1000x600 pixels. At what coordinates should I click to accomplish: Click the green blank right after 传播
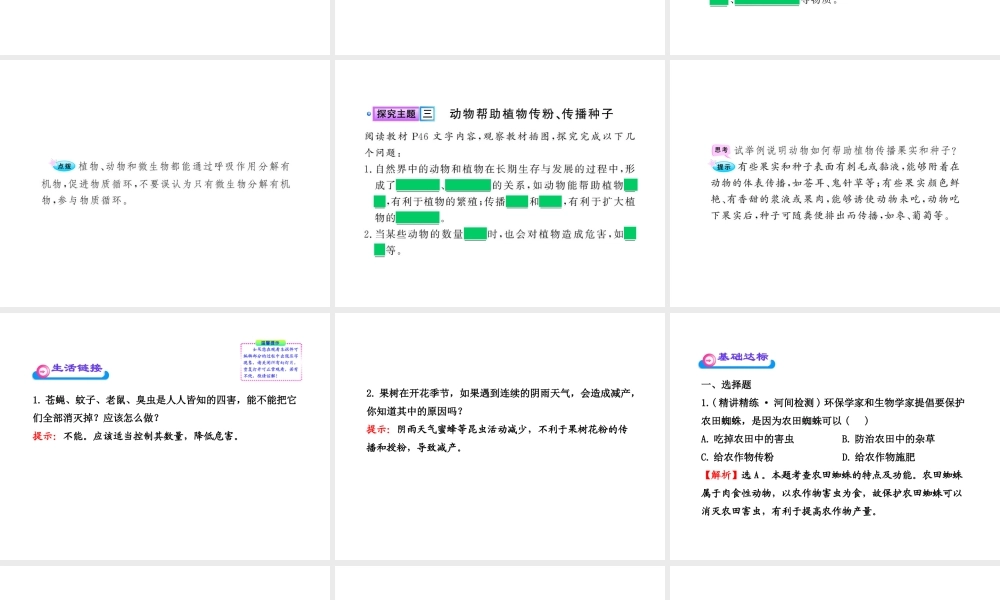pos(517,201)
